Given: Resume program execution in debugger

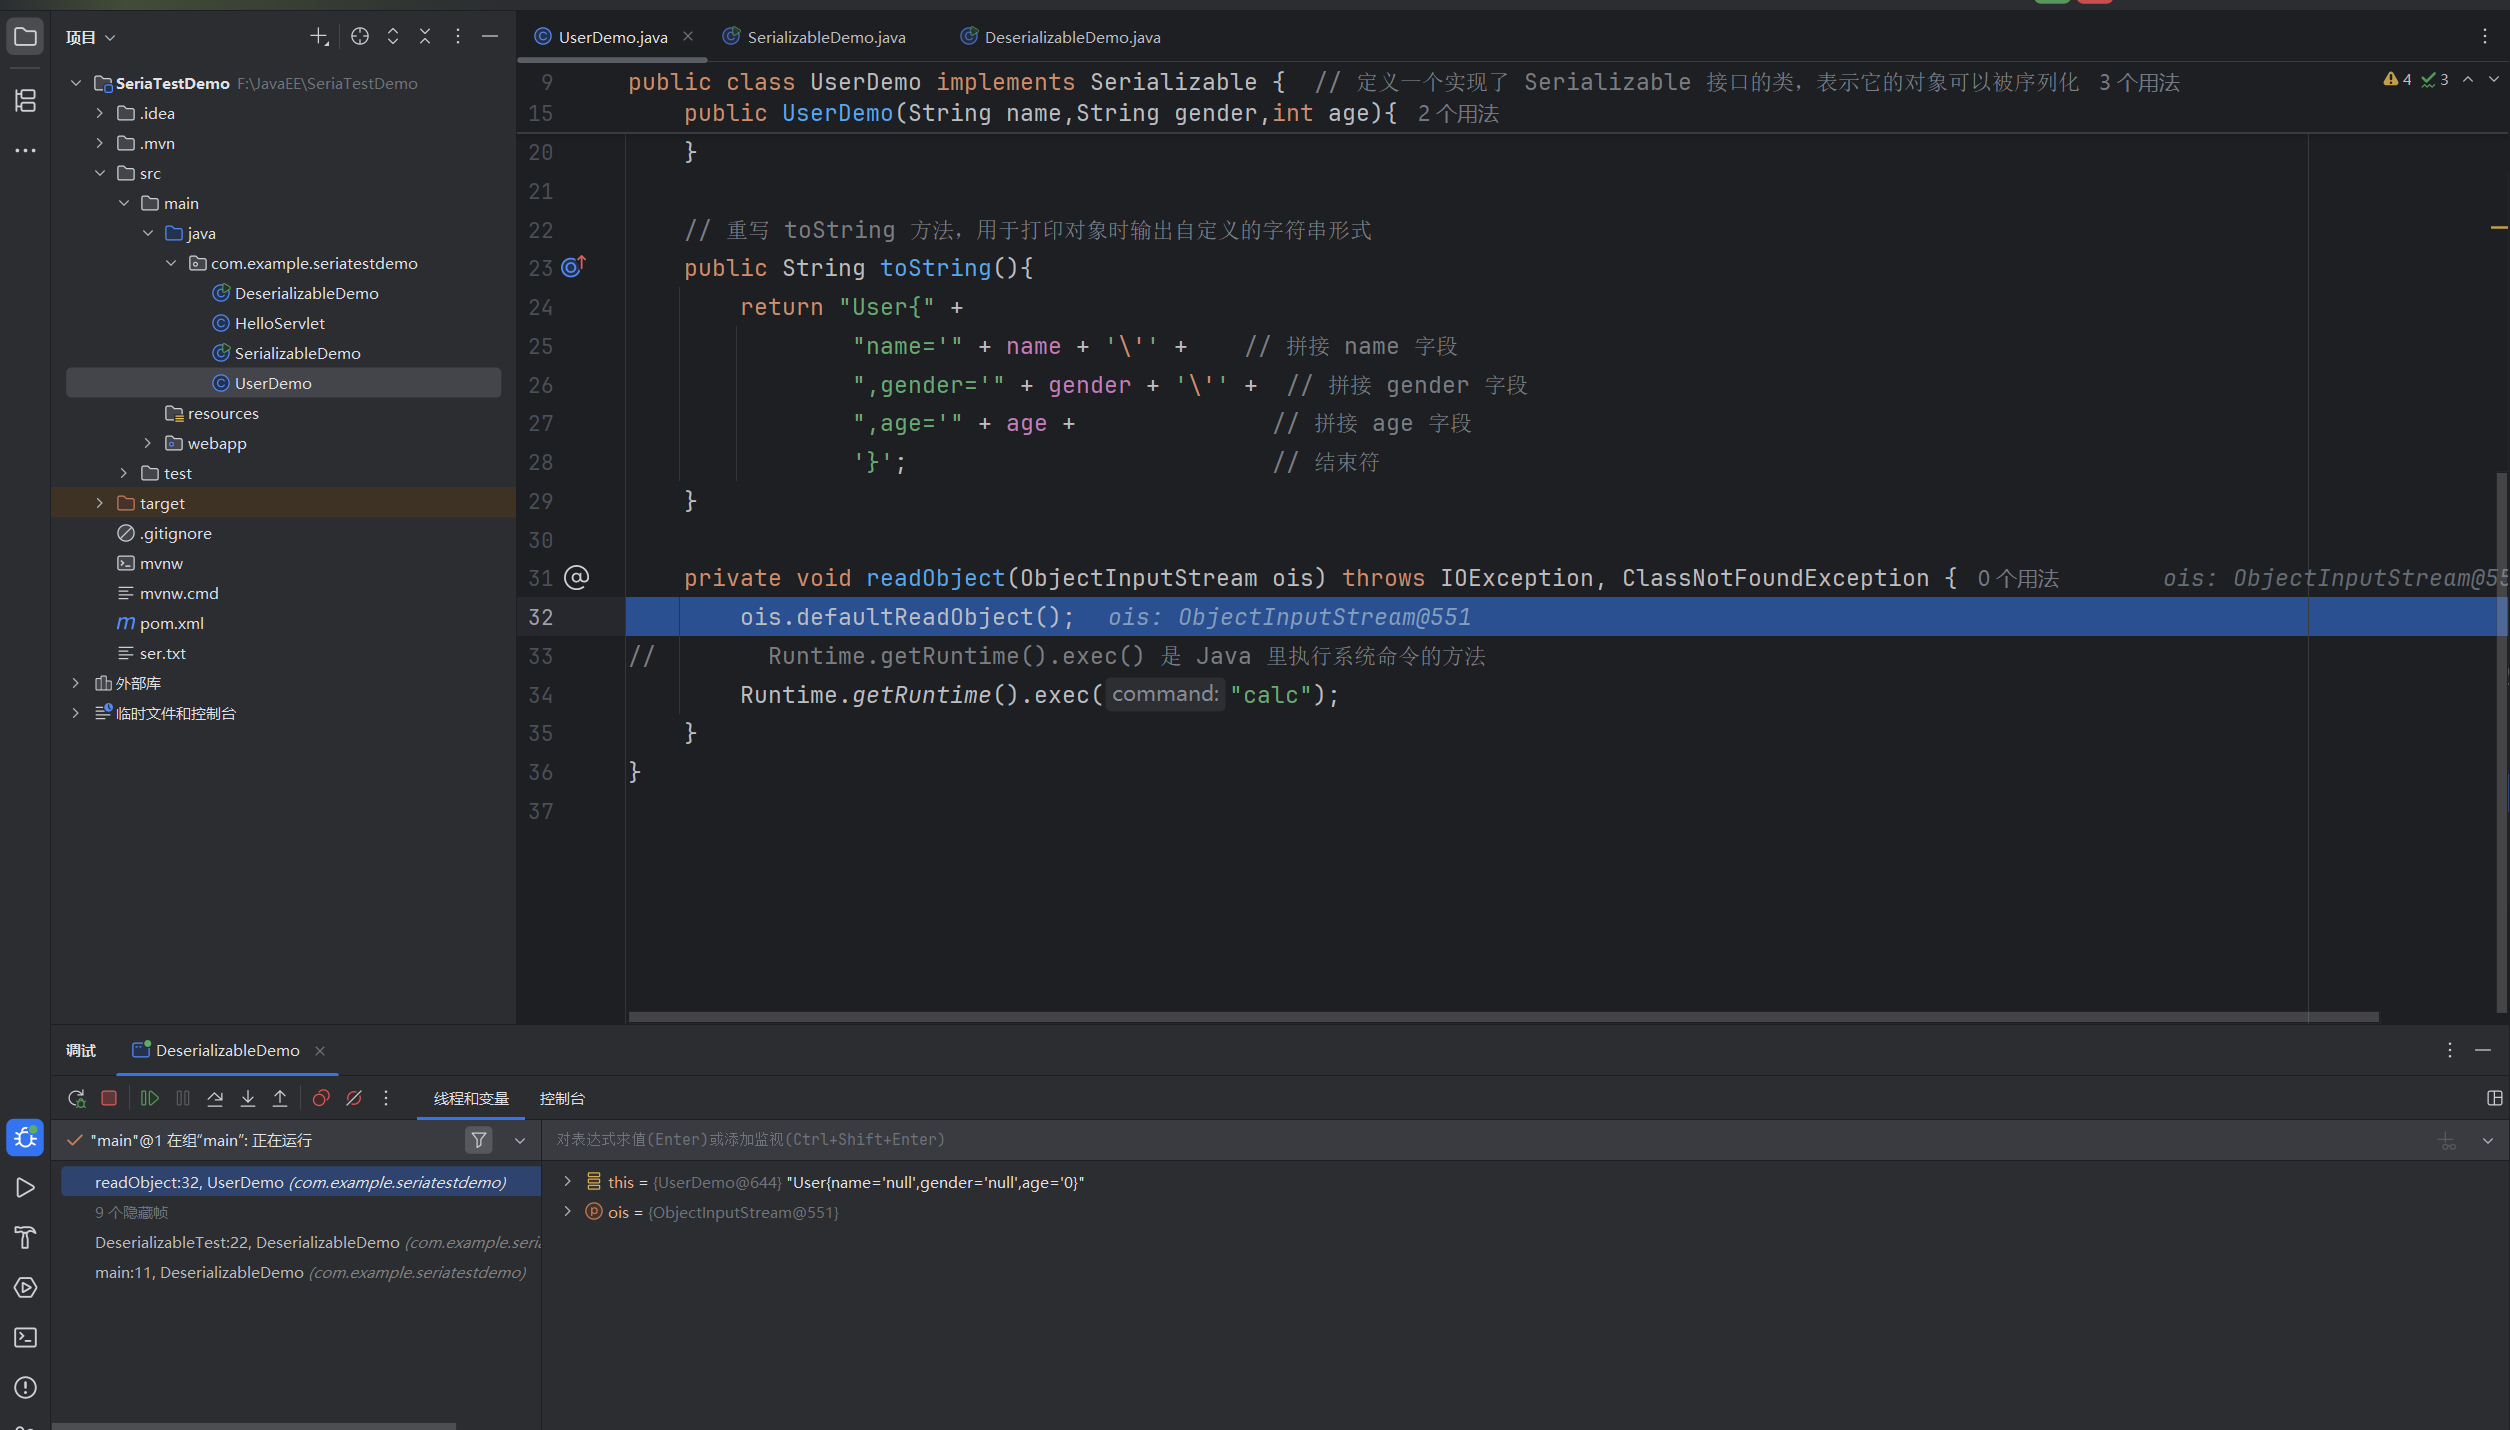Looking at the screenshot, I should (150, 1098).
